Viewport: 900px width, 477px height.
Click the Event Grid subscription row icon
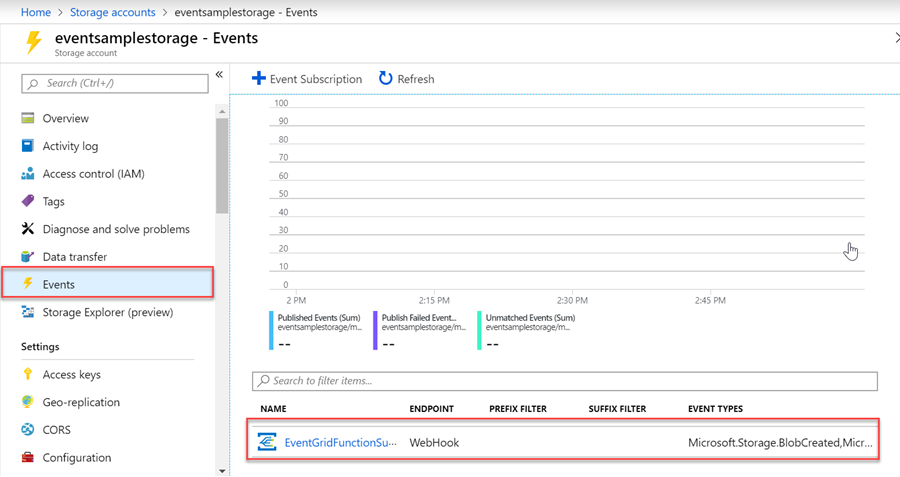[267, 442]
